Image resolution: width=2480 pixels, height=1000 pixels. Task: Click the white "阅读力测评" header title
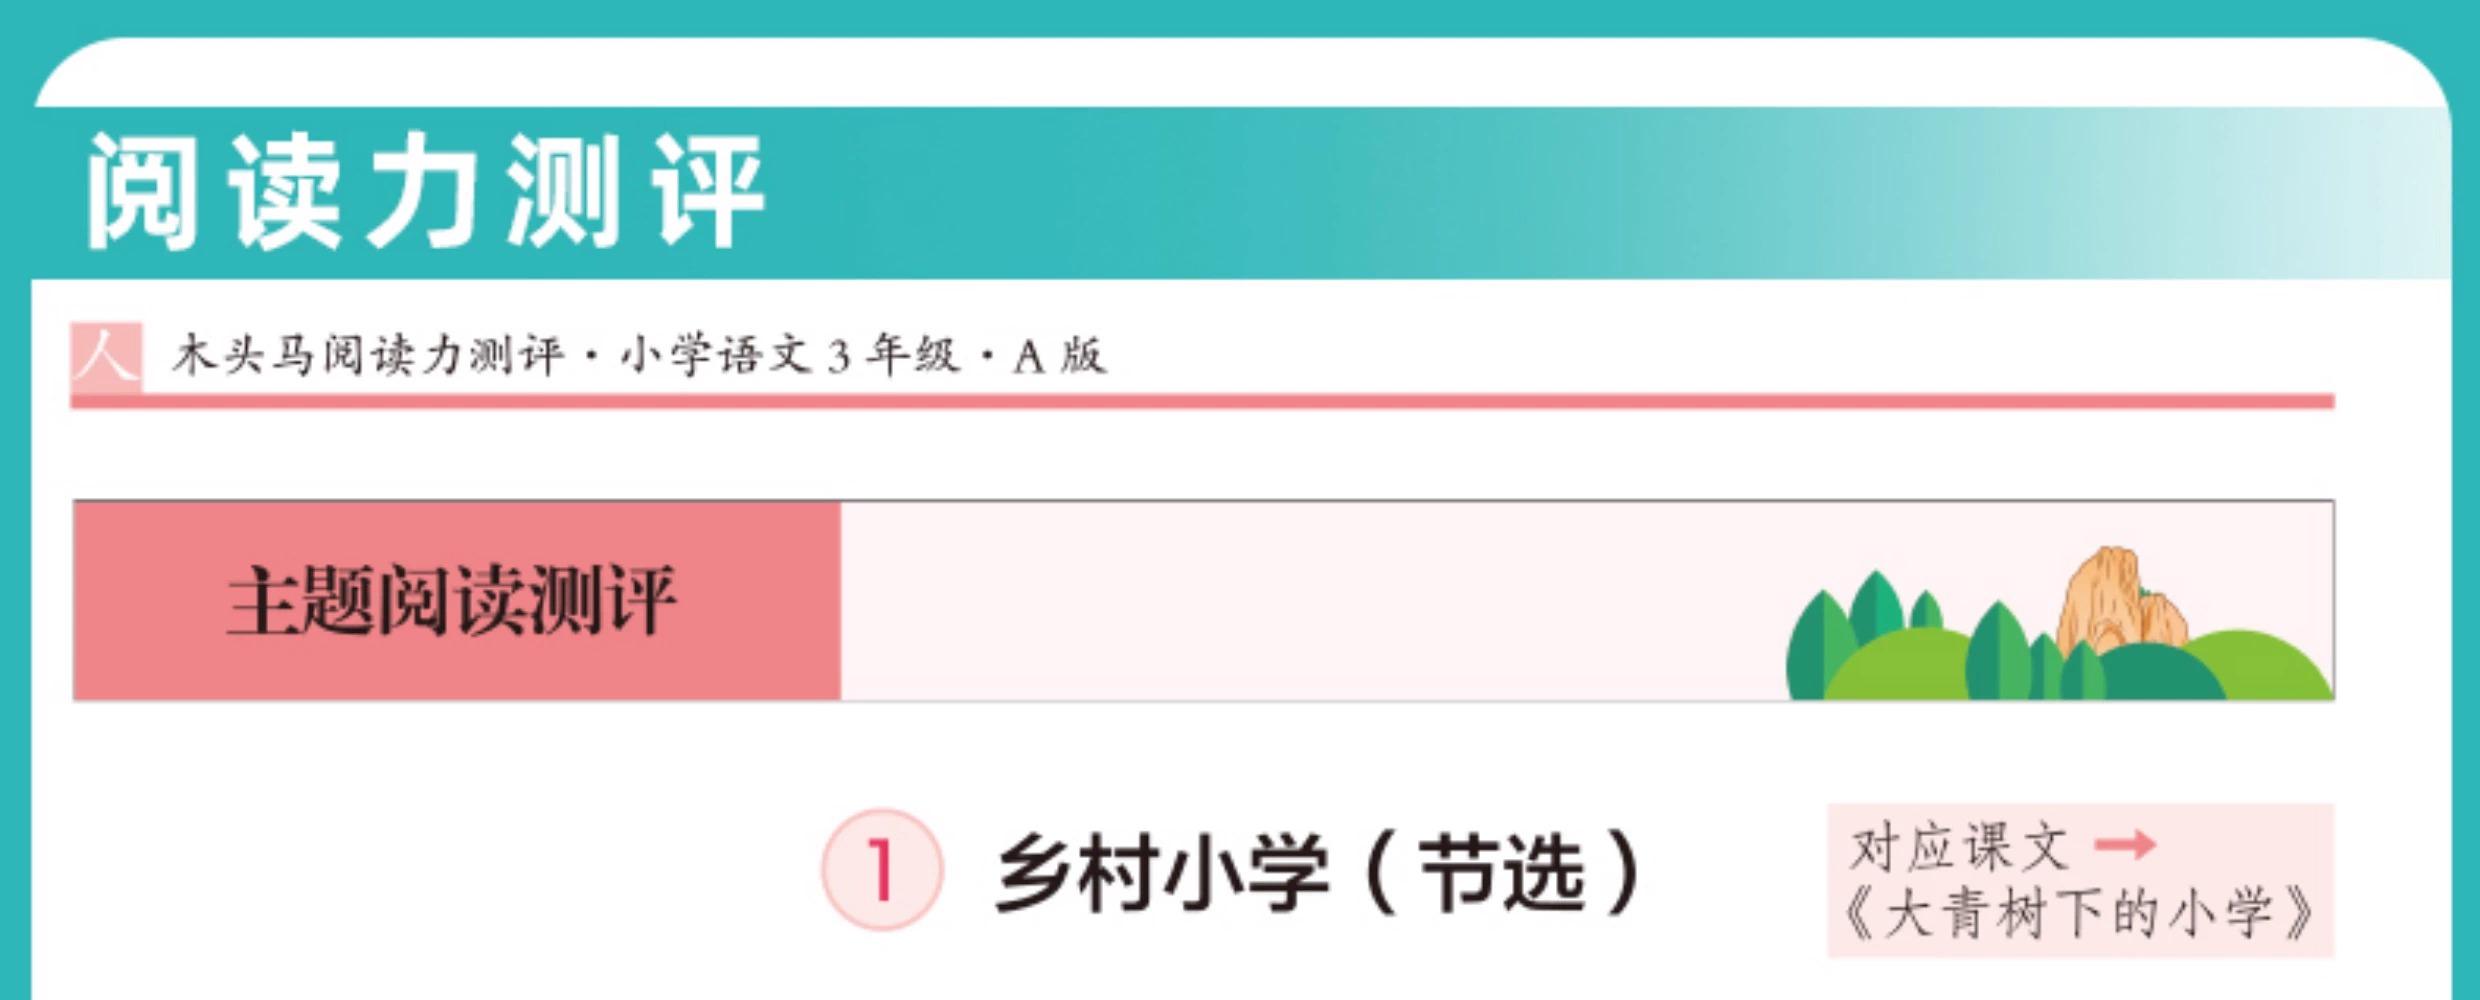pyautogui.click(x=424, y=190)
